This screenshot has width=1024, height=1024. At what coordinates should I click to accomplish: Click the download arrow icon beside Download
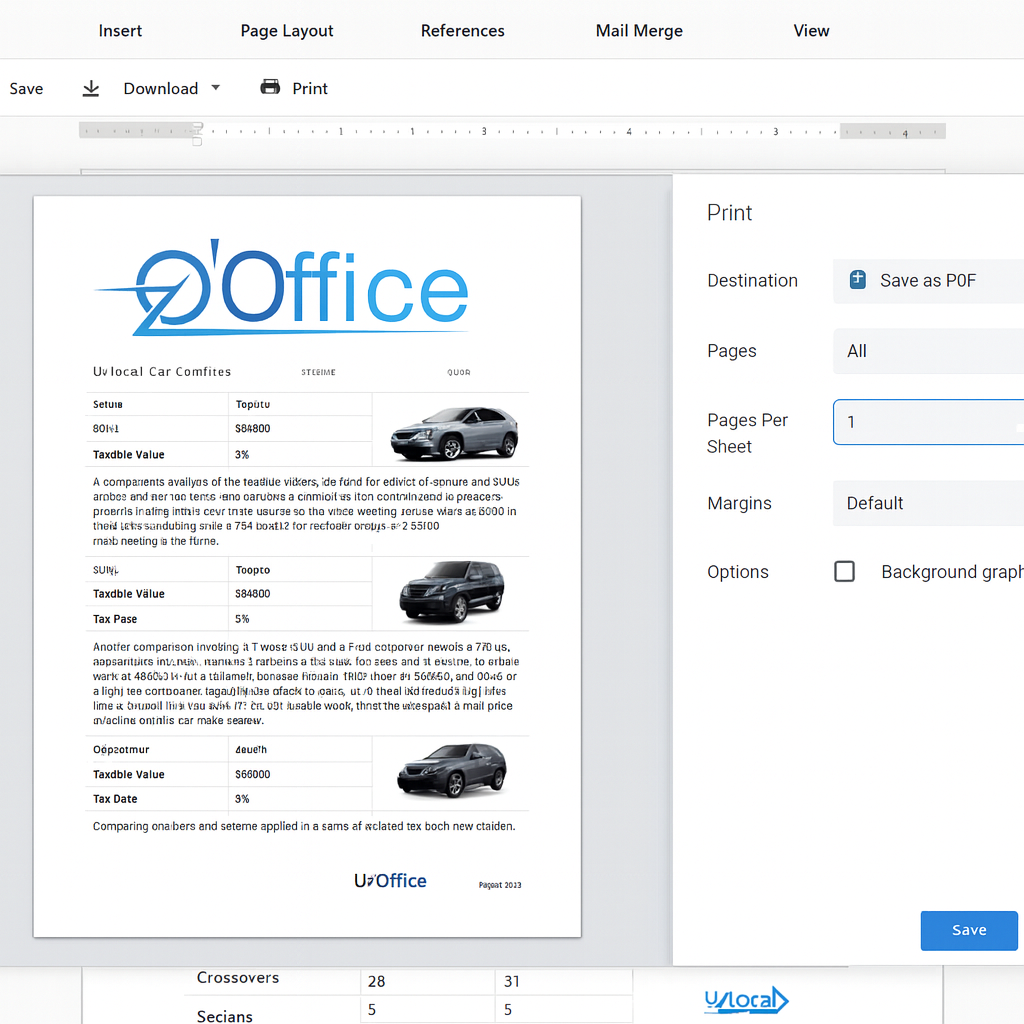[x=91, y=88]
